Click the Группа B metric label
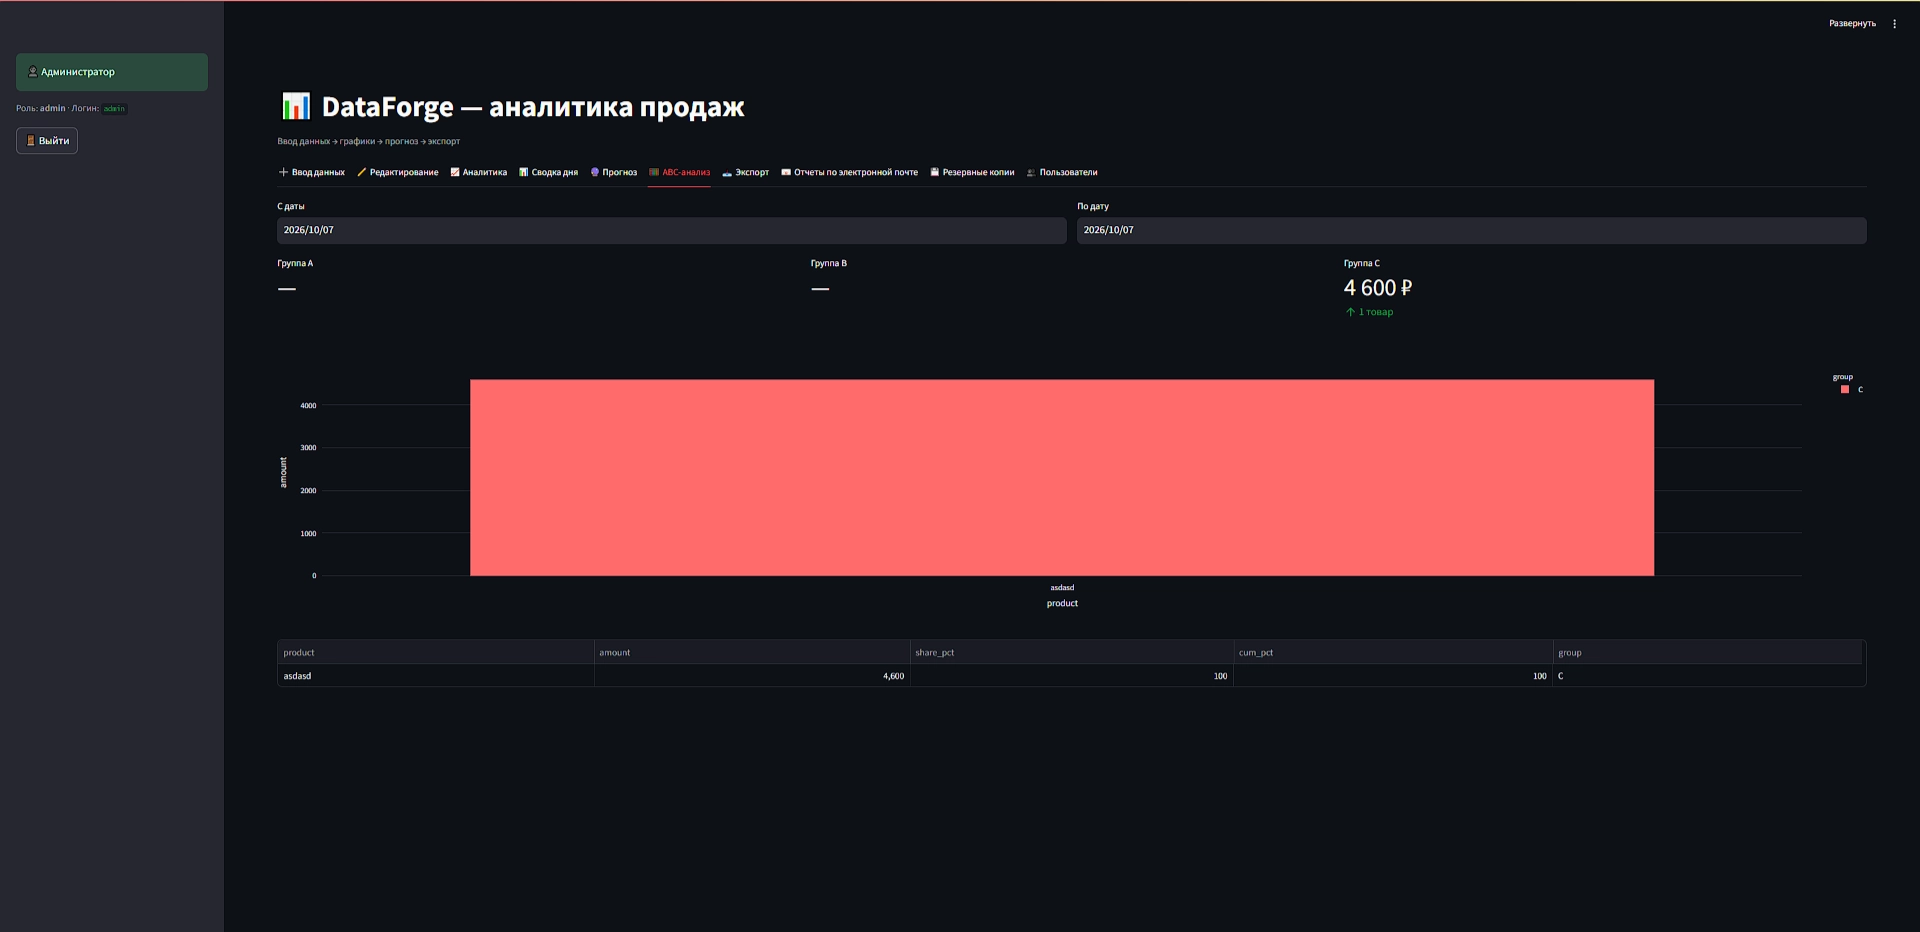The height and width of the screenshot is (932, 1920). pos(829,263)
